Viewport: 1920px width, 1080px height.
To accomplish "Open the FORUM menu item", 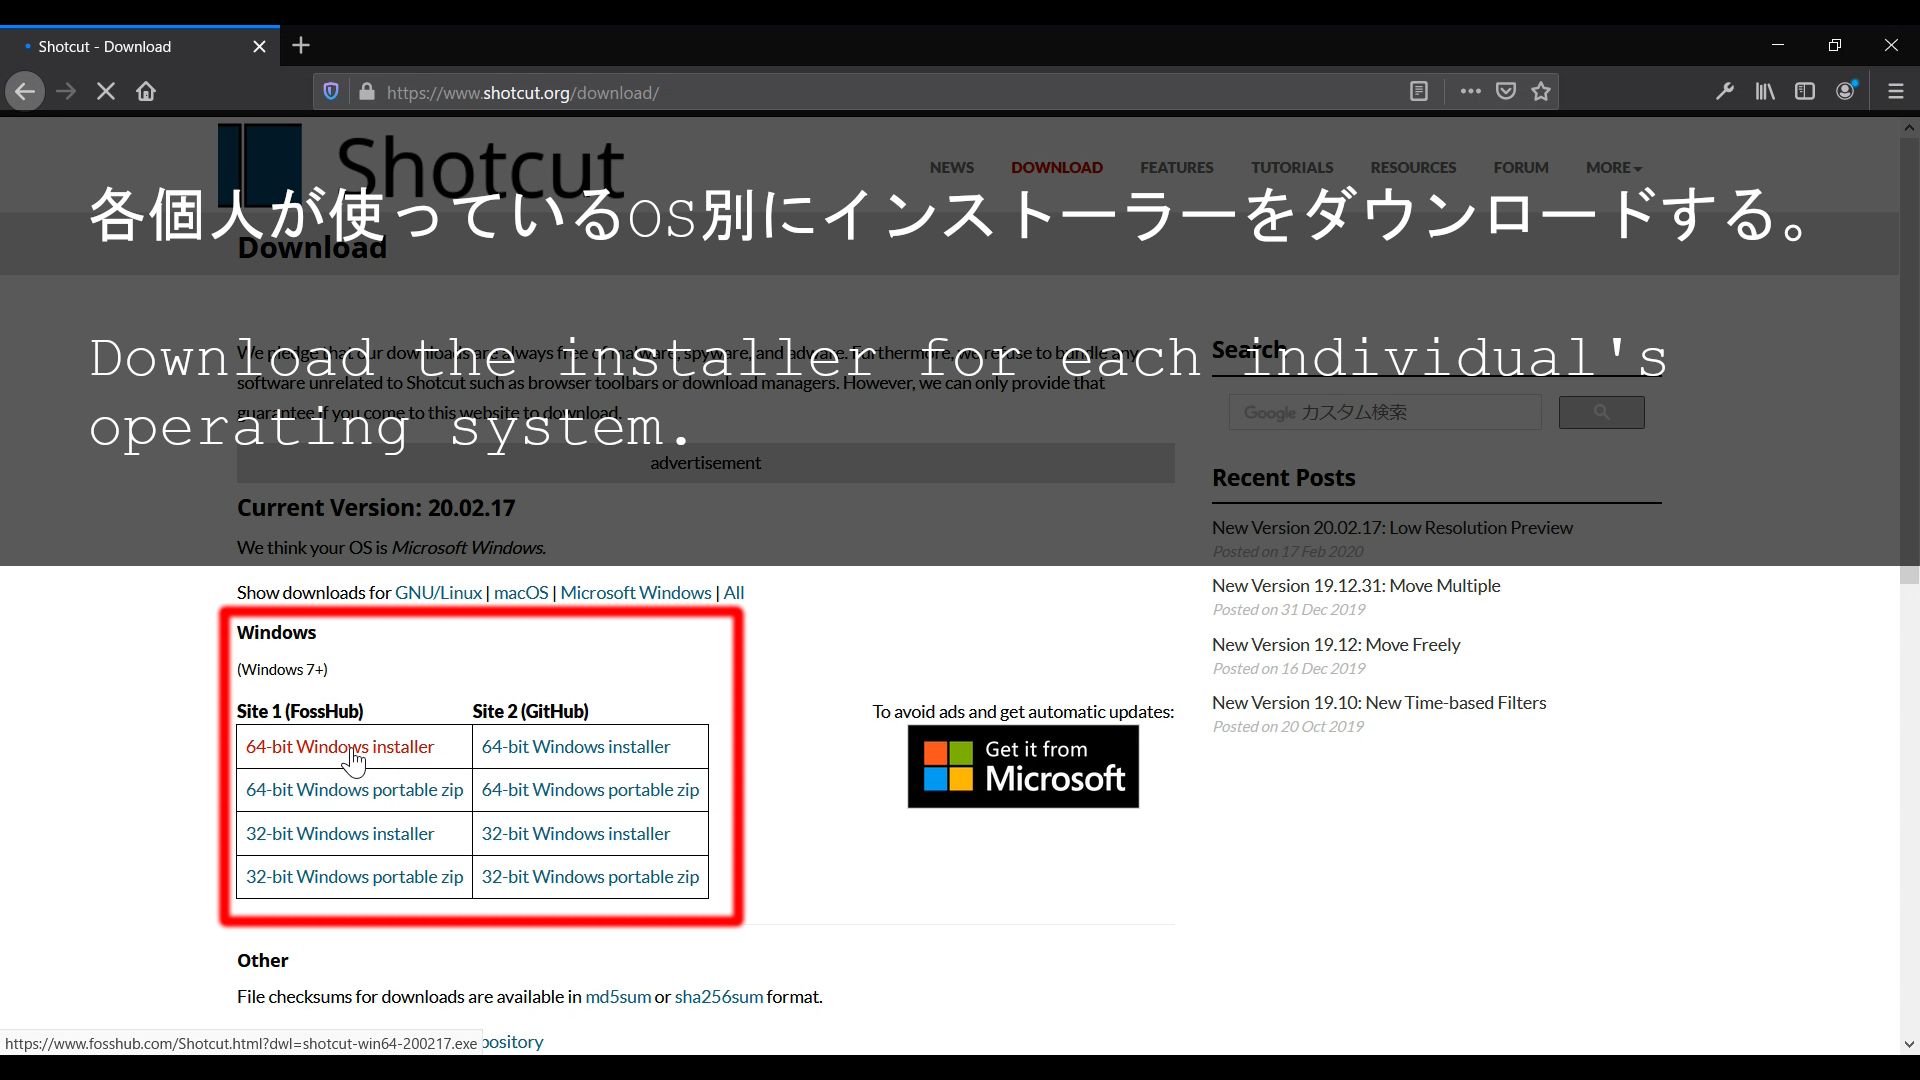I will click(1521, 168).
